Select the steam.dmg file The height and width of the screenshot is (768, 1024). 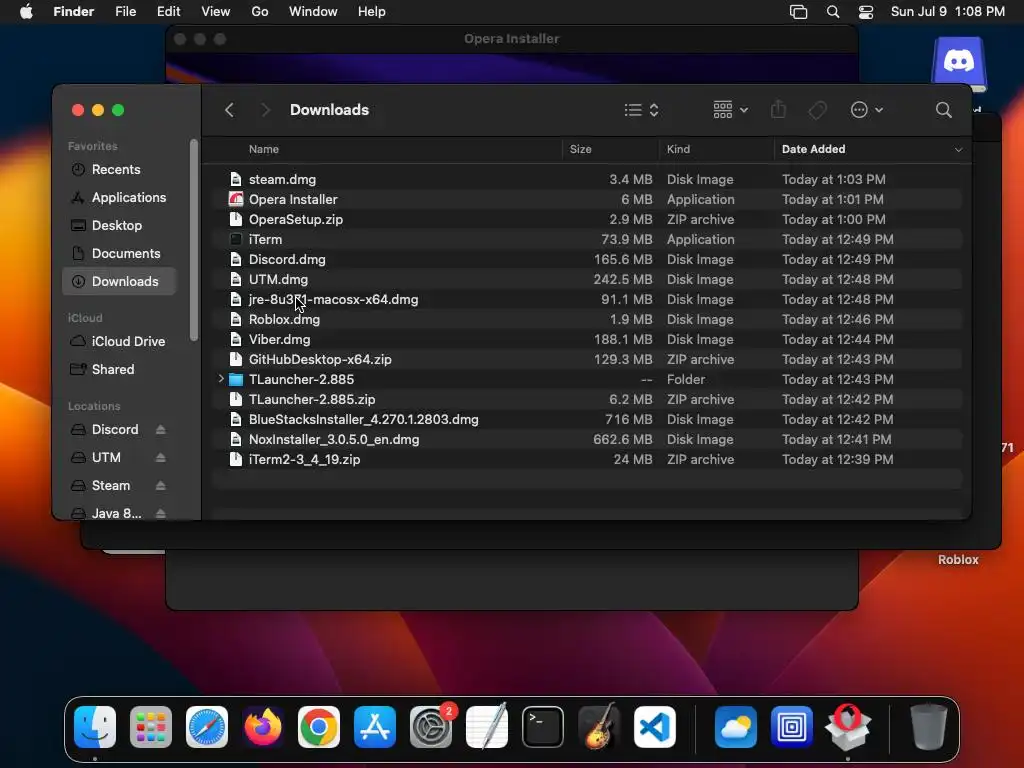coord(586,179)
